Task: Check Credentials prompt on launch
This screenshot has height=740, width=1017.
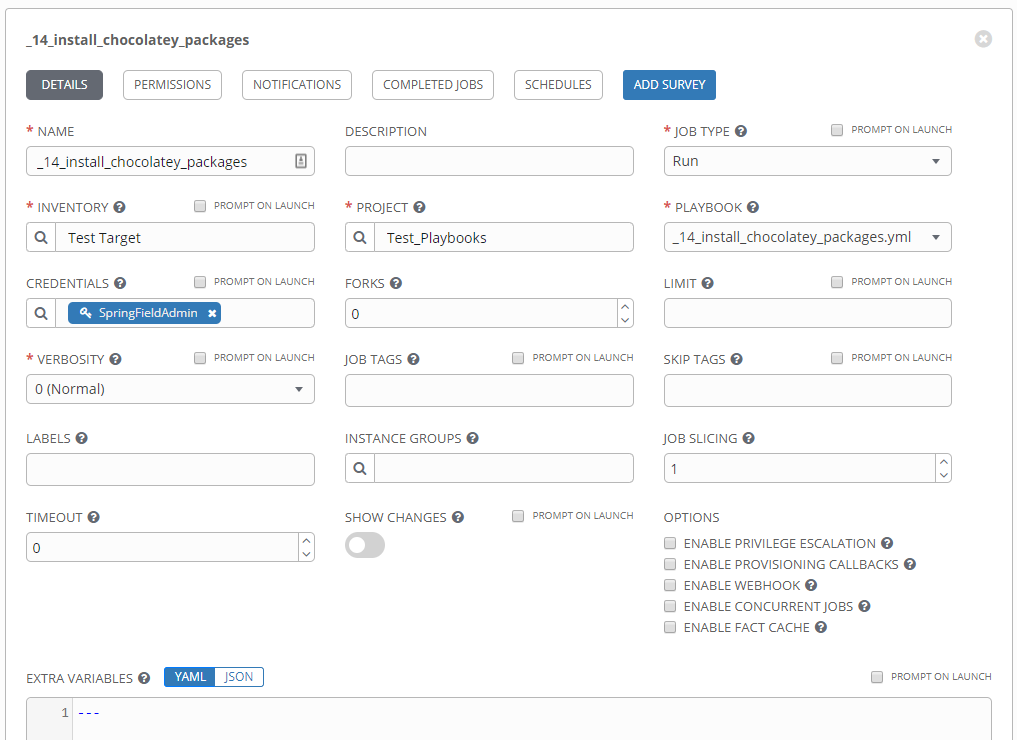Action: 200,281
